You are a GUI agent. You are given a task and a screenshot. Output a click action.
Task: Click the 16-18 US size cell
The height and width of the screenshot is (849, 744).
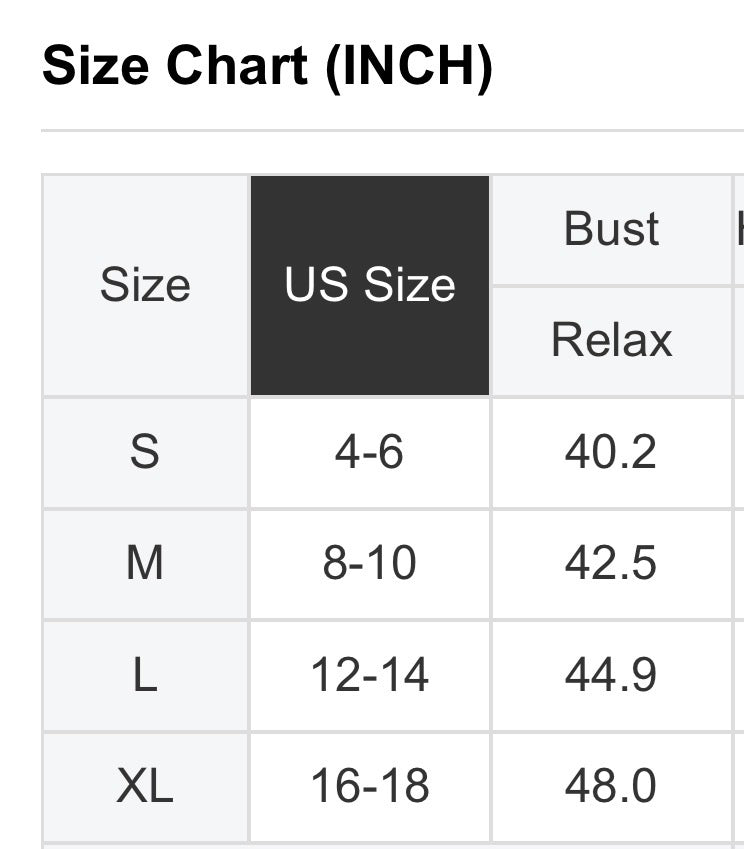pyautogui.click(x=370, y=786)
